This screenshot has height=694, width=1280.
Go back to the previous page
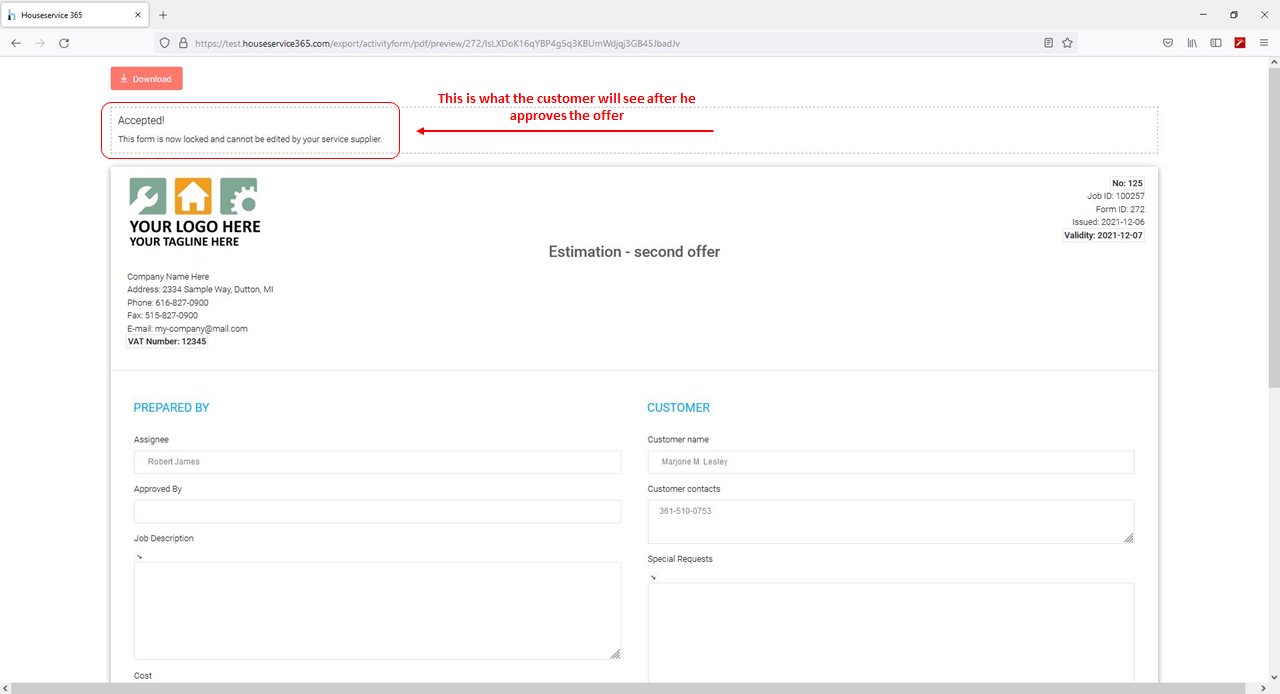point(16,43)
